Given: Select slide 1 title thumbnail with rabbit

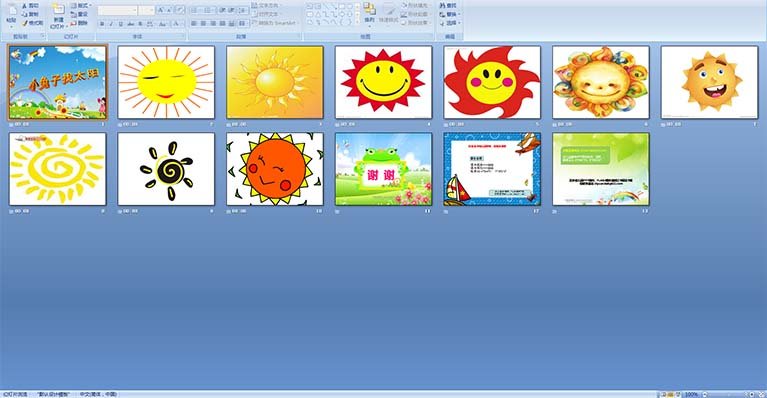Looking at the screenshot, I should pyautogui.click(x=58, y=82).
